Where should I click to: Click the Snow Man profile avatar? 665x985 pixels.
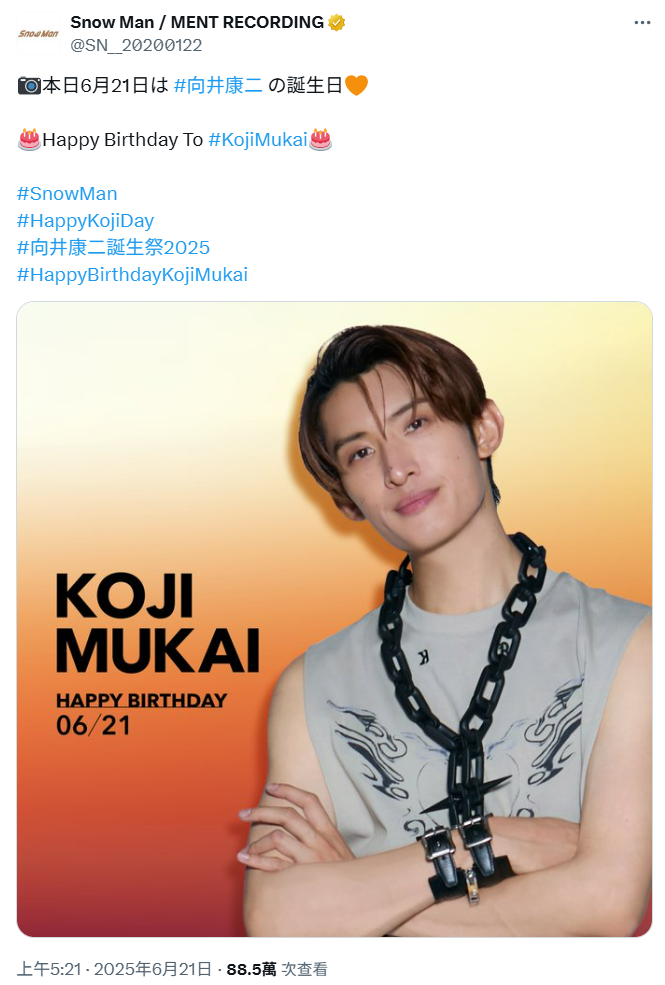pyautogui.click(x=38, y=33)
